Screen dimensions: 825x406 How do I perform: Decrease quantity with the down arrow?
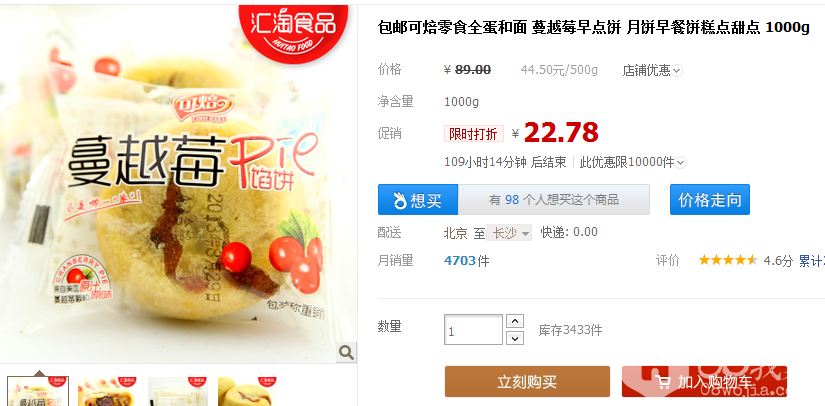coord(515,338)
